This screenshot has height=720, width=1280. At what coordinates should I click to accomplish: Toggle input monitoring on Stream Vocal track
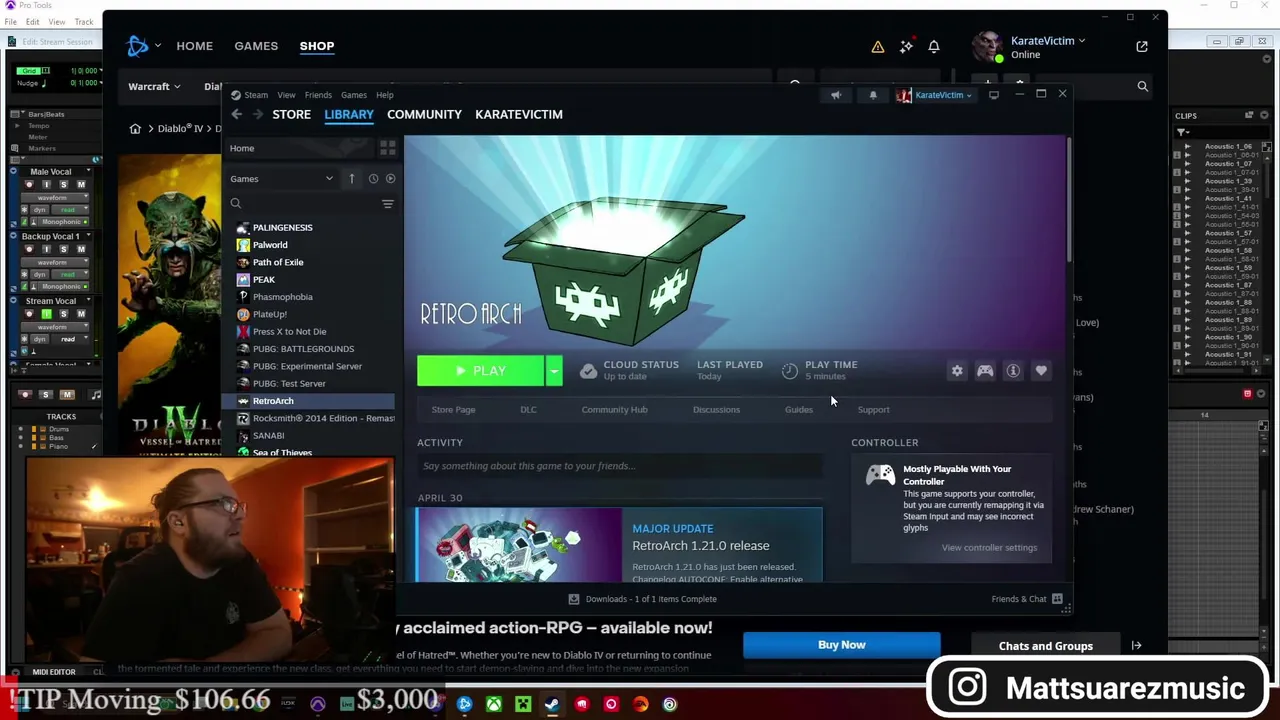coord(46,314)
